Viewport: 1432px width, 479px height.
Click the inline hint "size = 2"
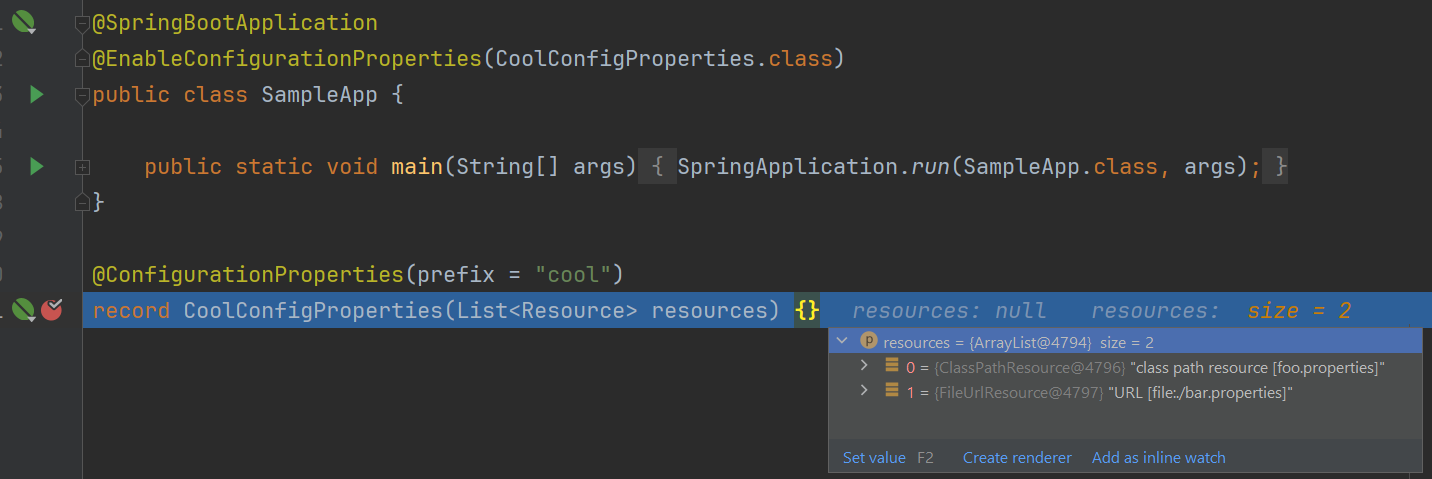coord(1299,311)
